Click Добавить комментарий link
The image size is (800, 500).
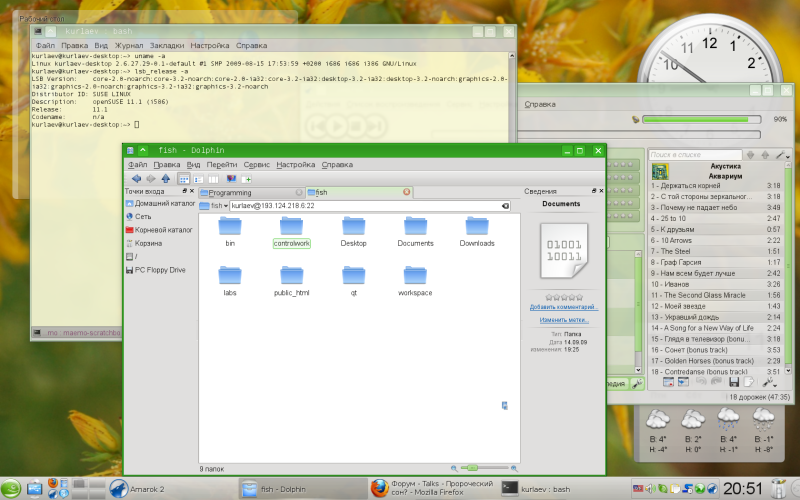[x=564, y=307]
